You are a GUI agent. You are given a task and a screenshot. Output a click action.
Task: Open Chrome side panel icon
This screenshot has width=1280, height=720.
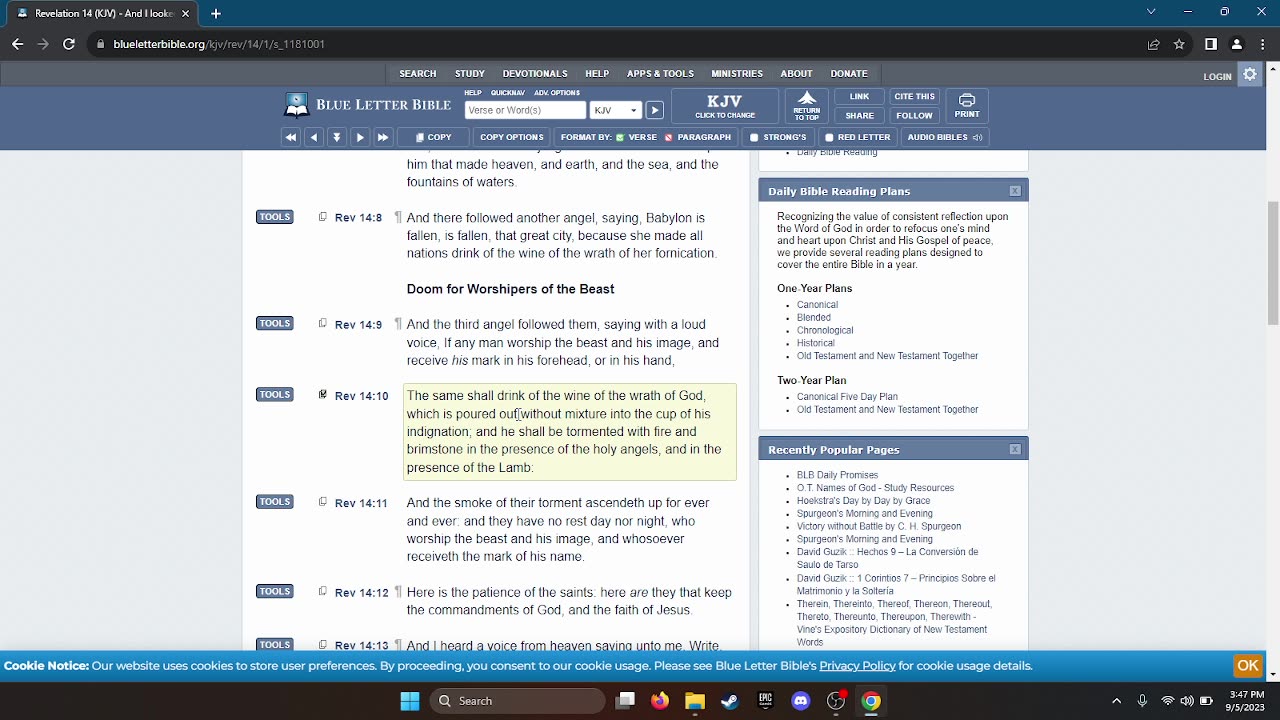[x=1211, y=44]
